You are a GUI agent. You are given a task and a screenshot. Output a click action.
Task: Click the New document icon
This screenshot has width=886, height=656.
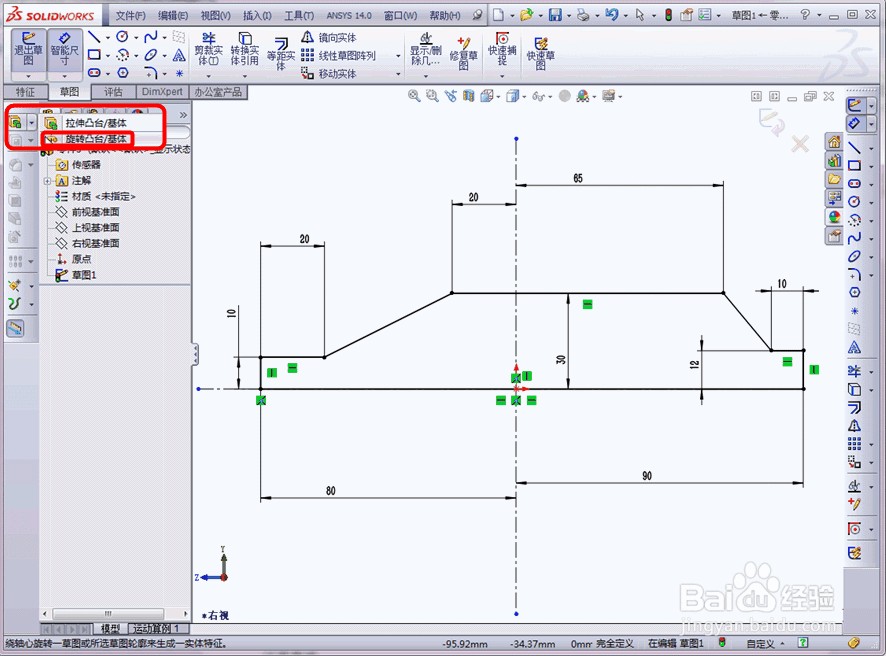[x=498, y=15]
